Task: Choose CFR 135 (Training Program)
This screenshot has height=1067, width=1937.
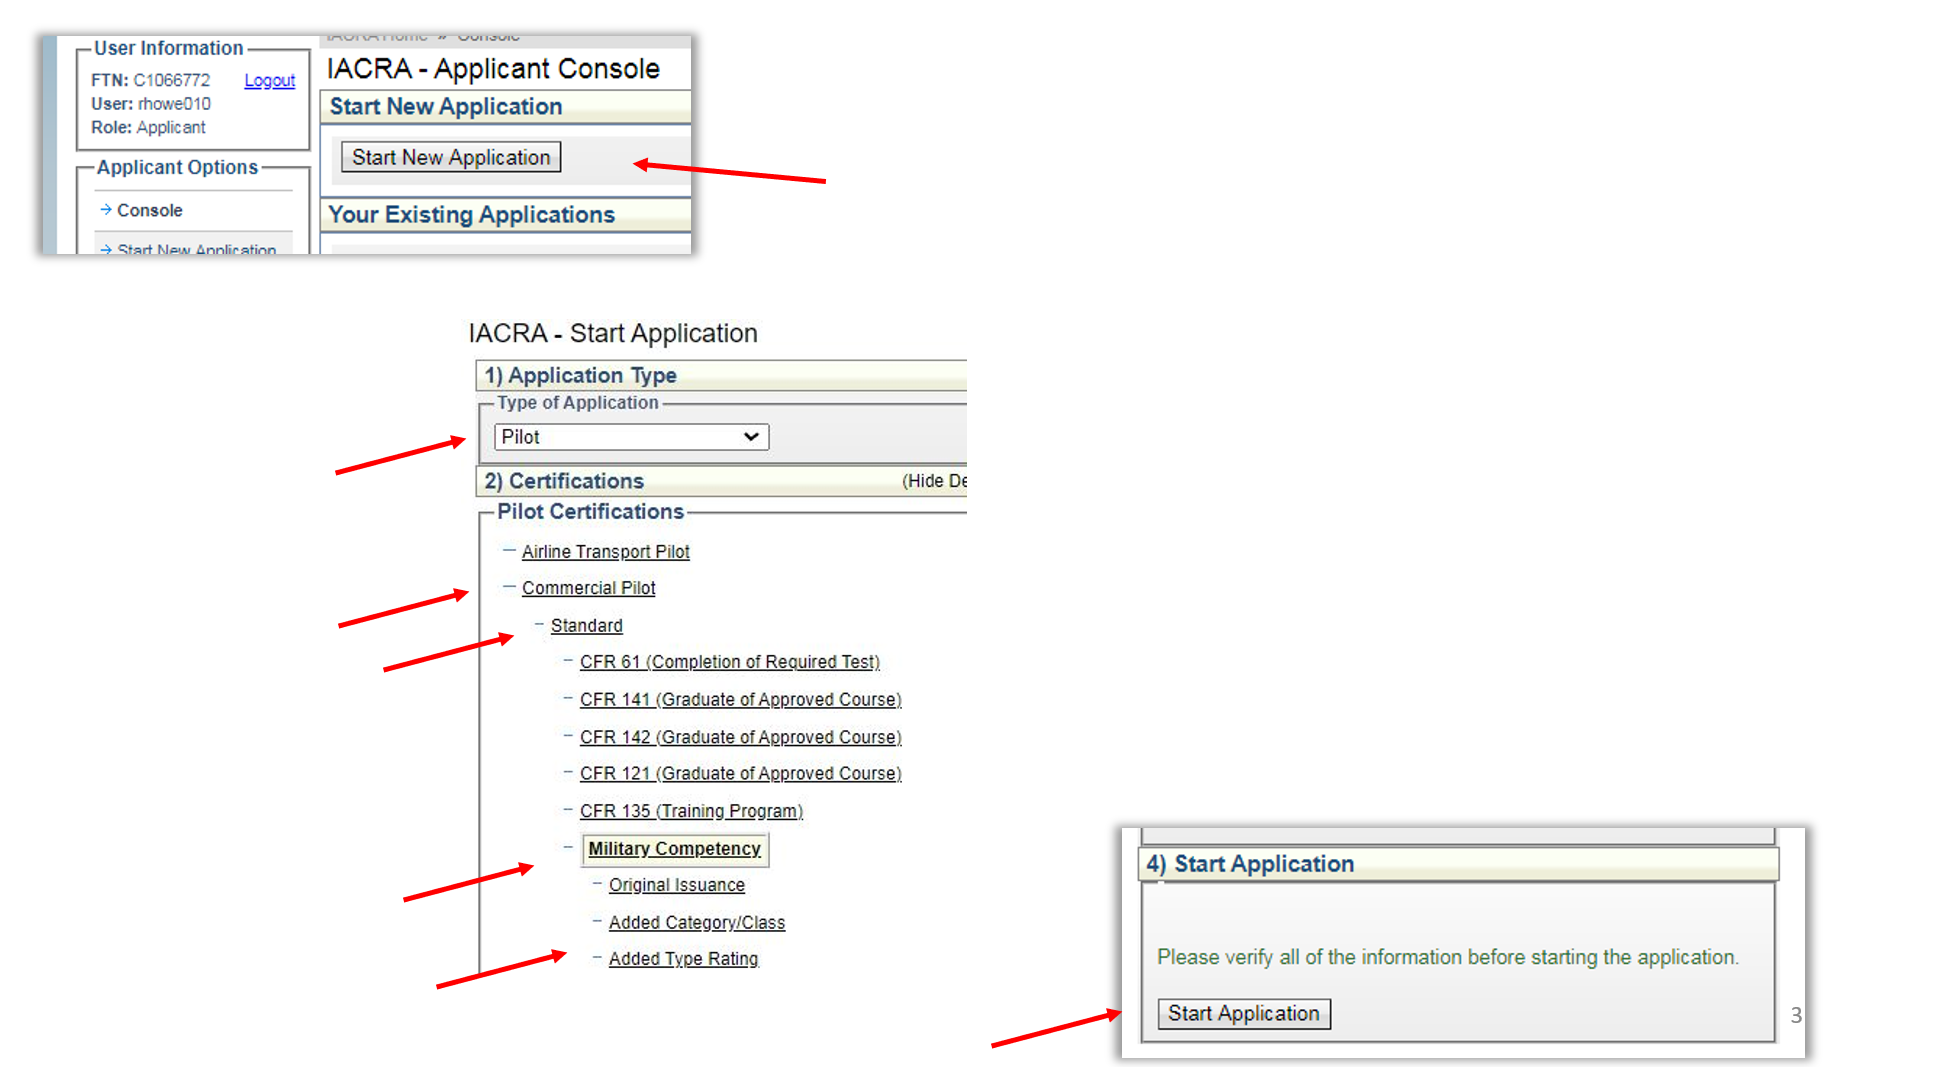Action: 691,811
